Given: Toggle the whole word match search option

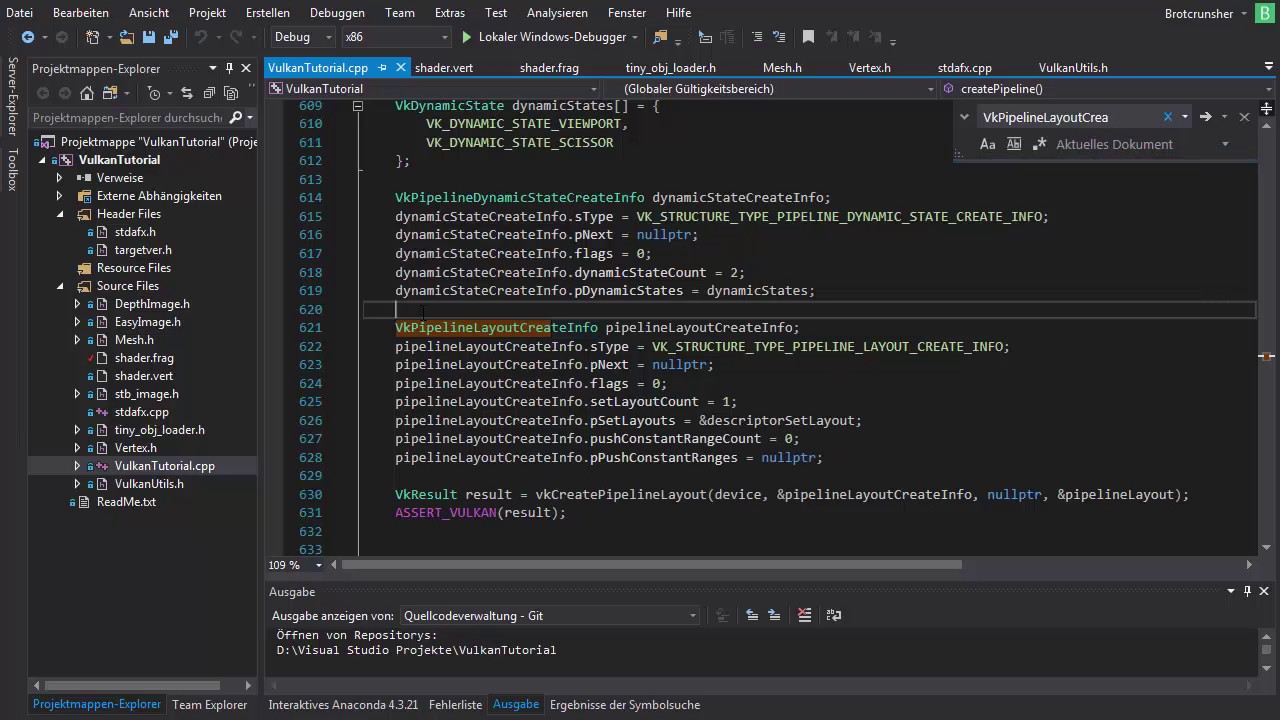Looking at the screenshot, I should point(1014,144).
